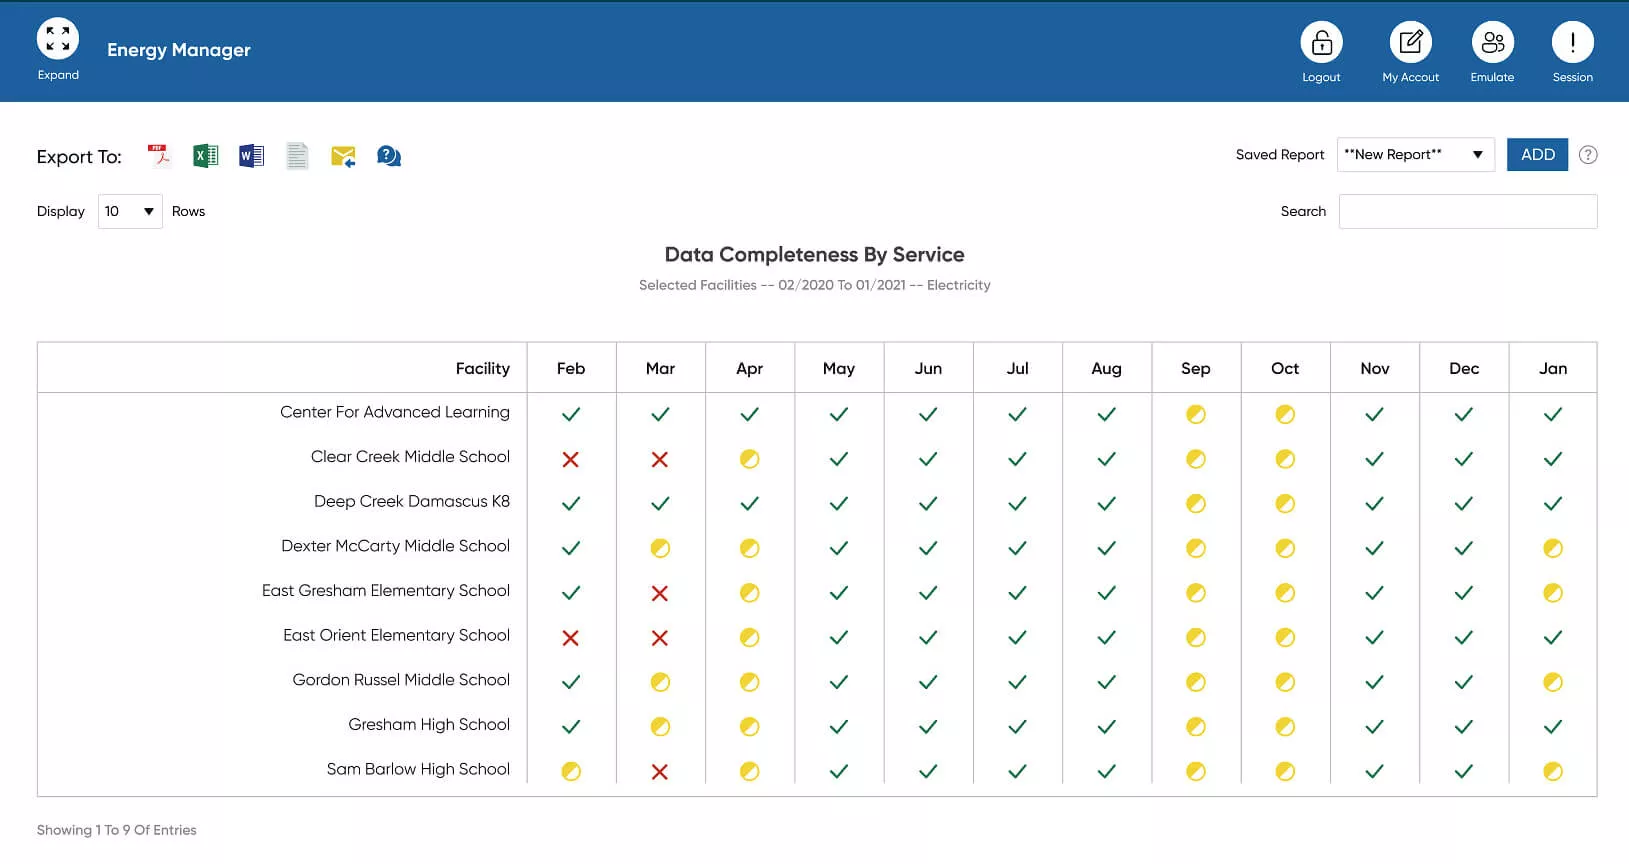Click the Logout padlock icon

click(x=1321, y=42)
